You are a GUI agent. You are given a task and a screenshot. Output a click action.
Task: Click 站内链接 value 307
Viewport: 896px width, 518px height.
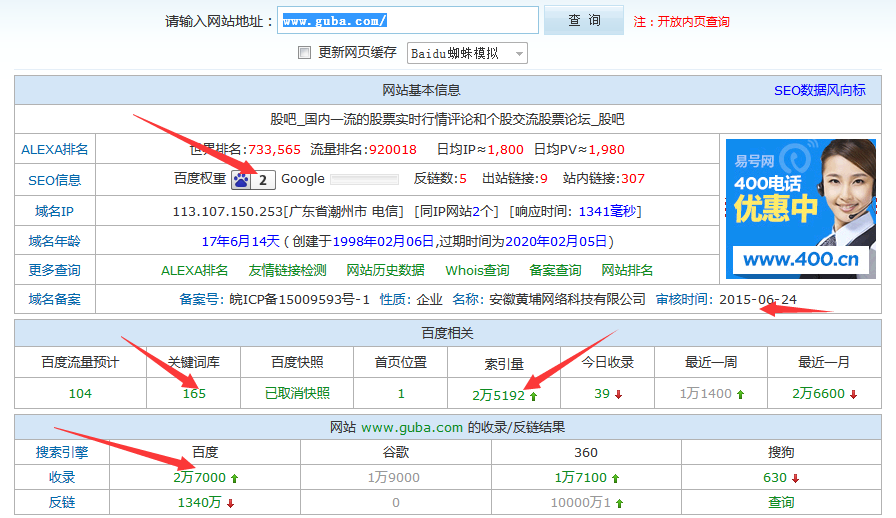click(x=633, y=179)
